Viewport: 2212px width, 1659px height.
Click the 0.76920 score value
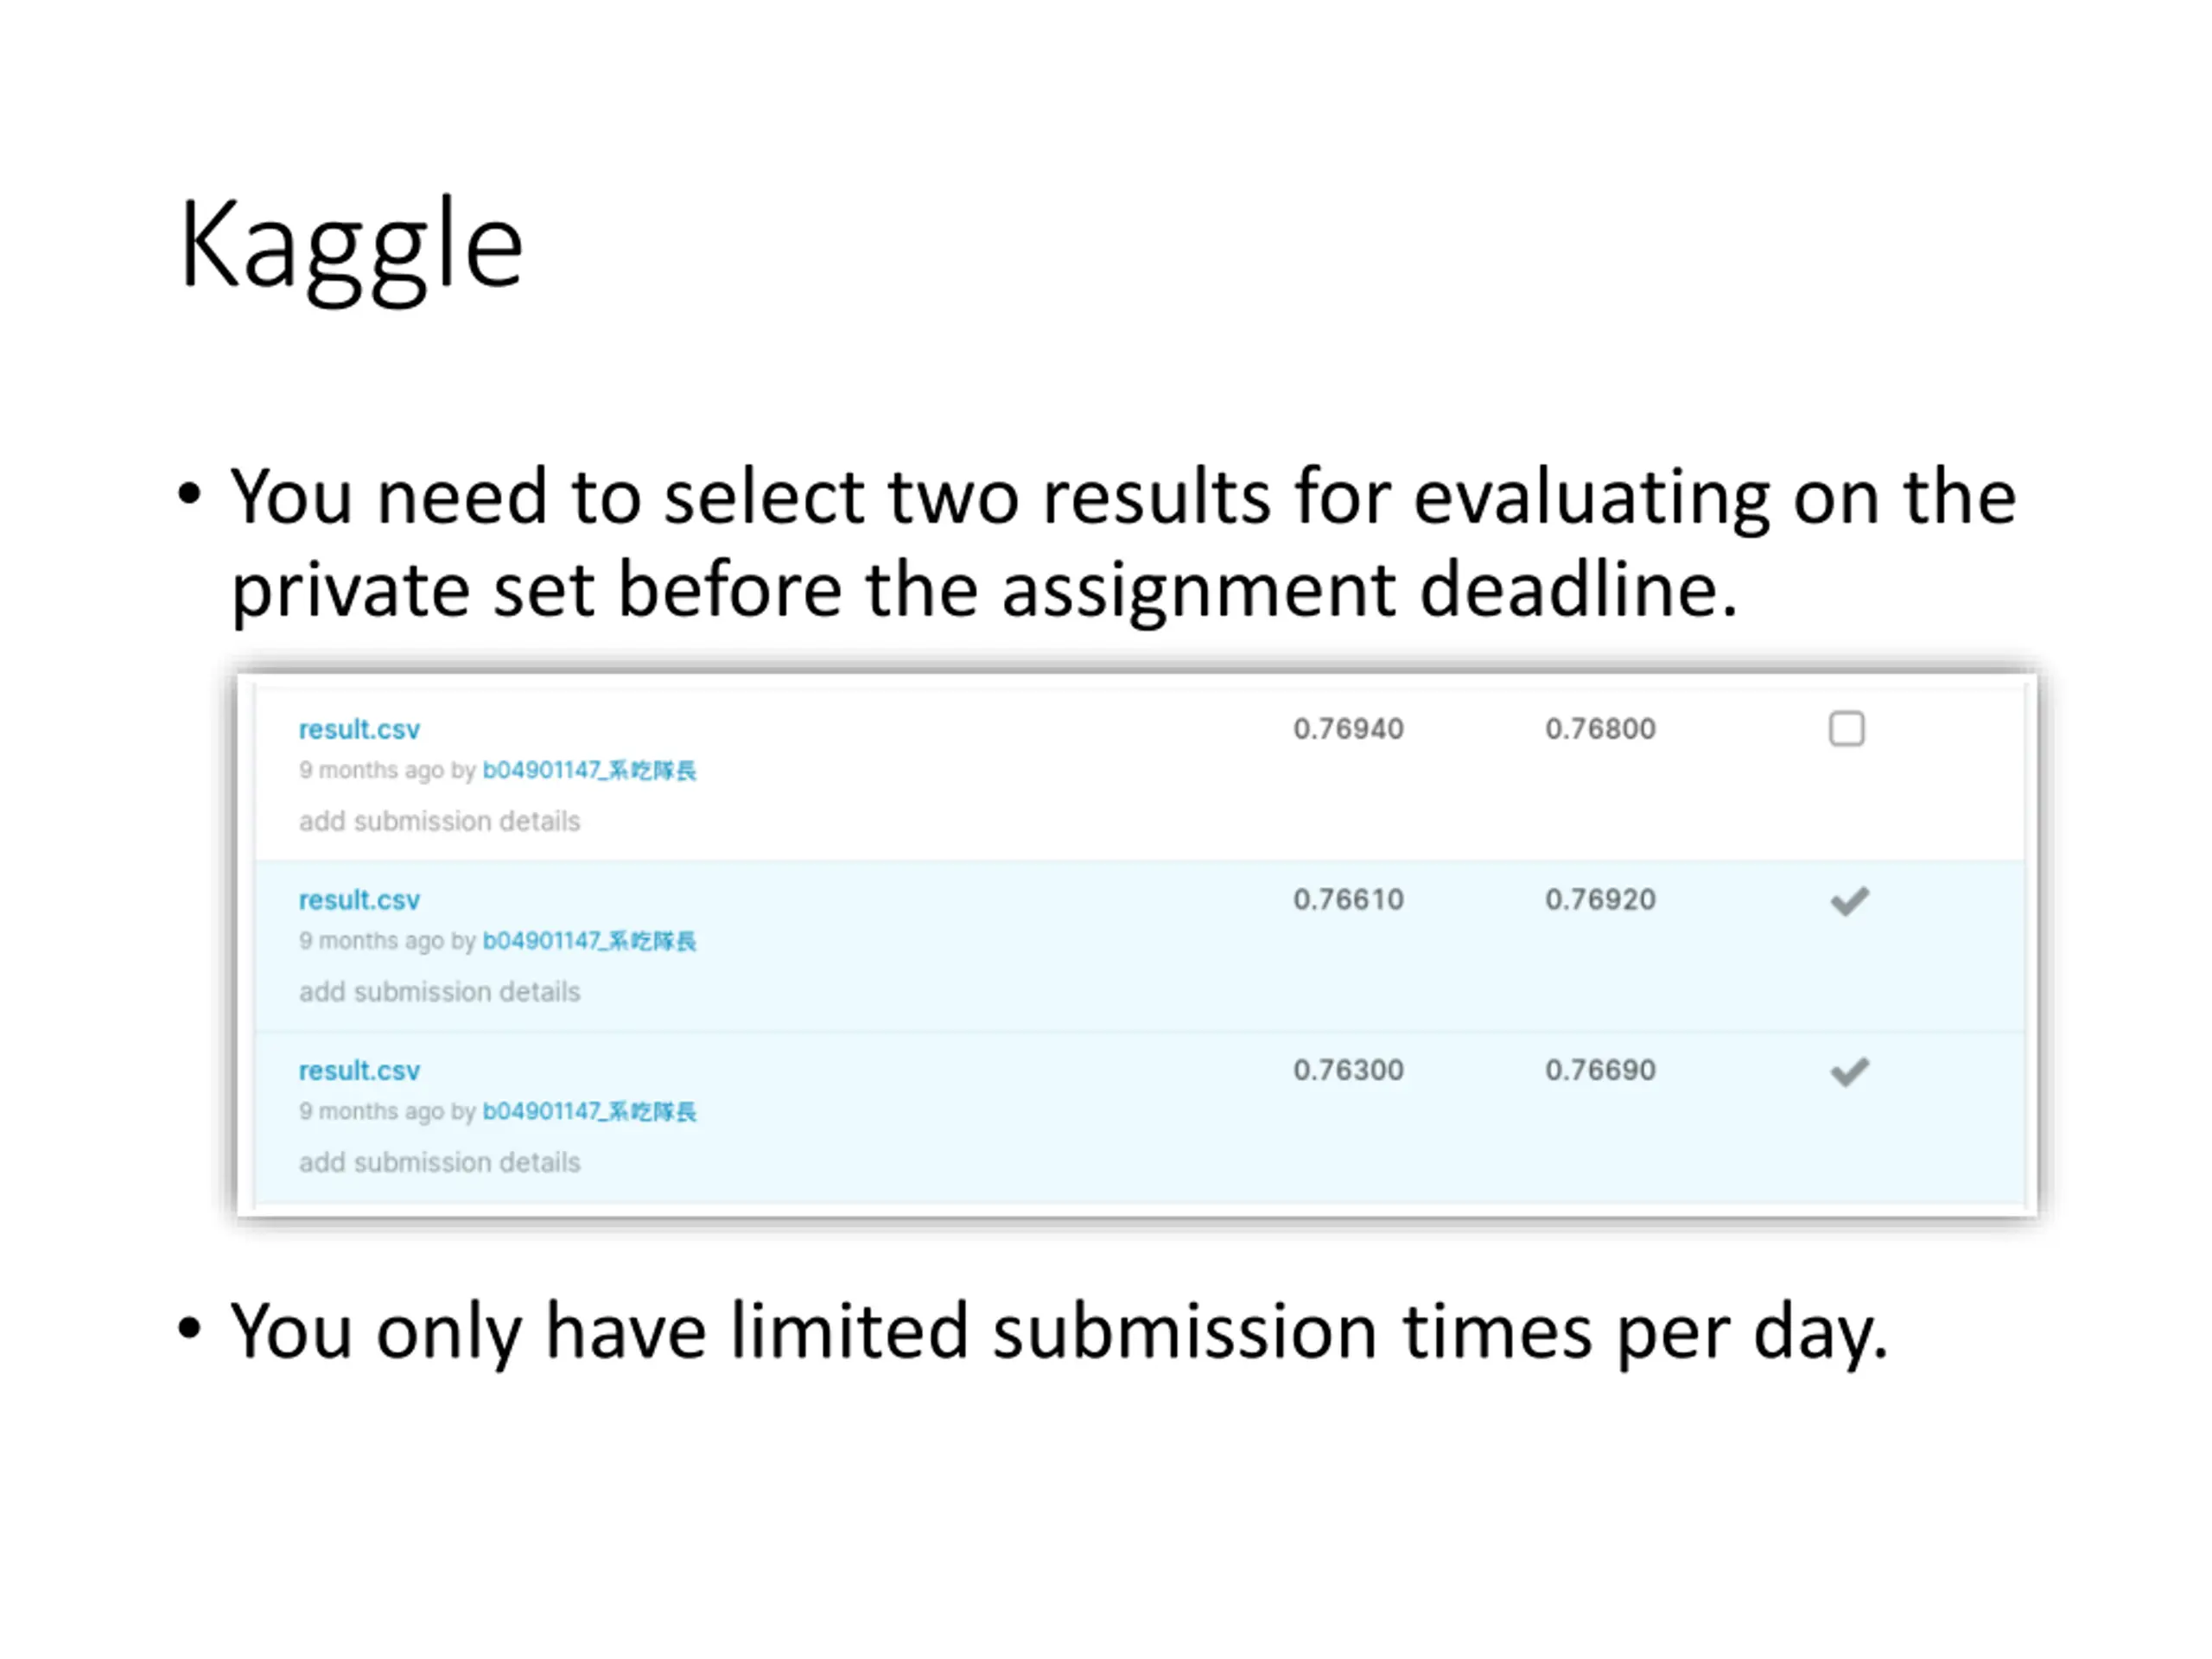click(1600, 900)
